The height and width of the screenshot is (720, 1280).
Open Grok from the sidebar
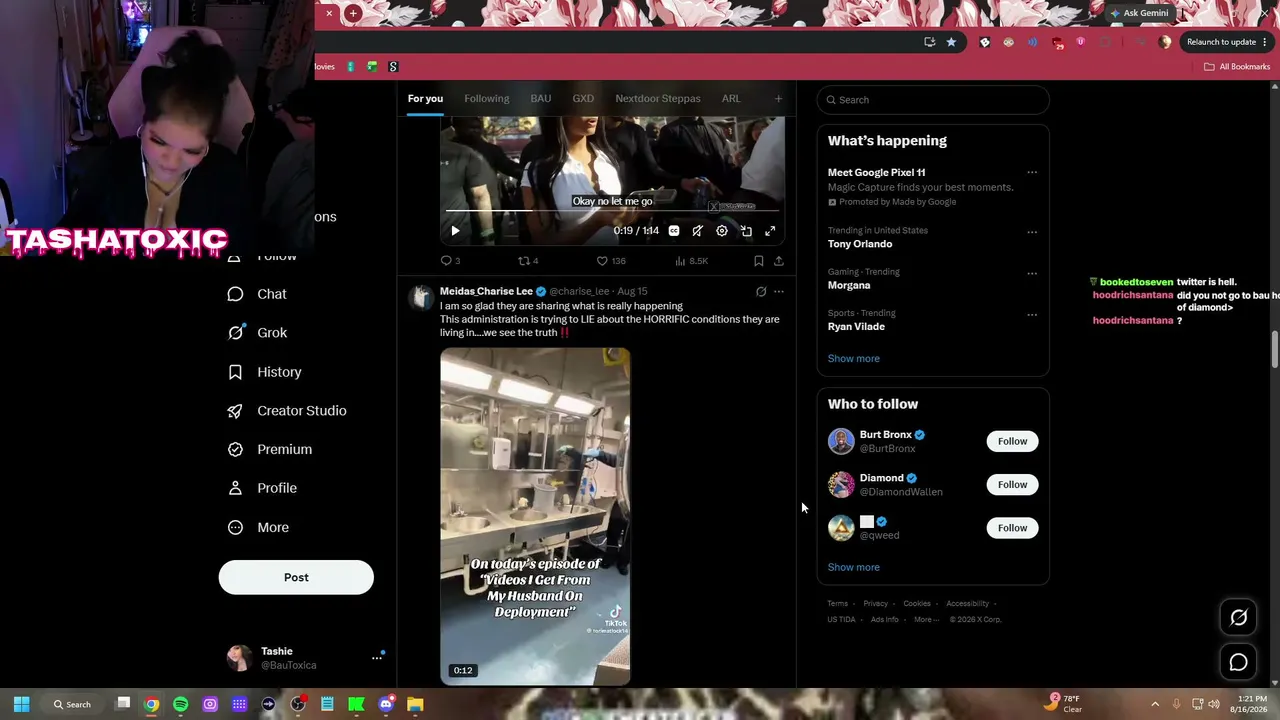pos(257,333)
